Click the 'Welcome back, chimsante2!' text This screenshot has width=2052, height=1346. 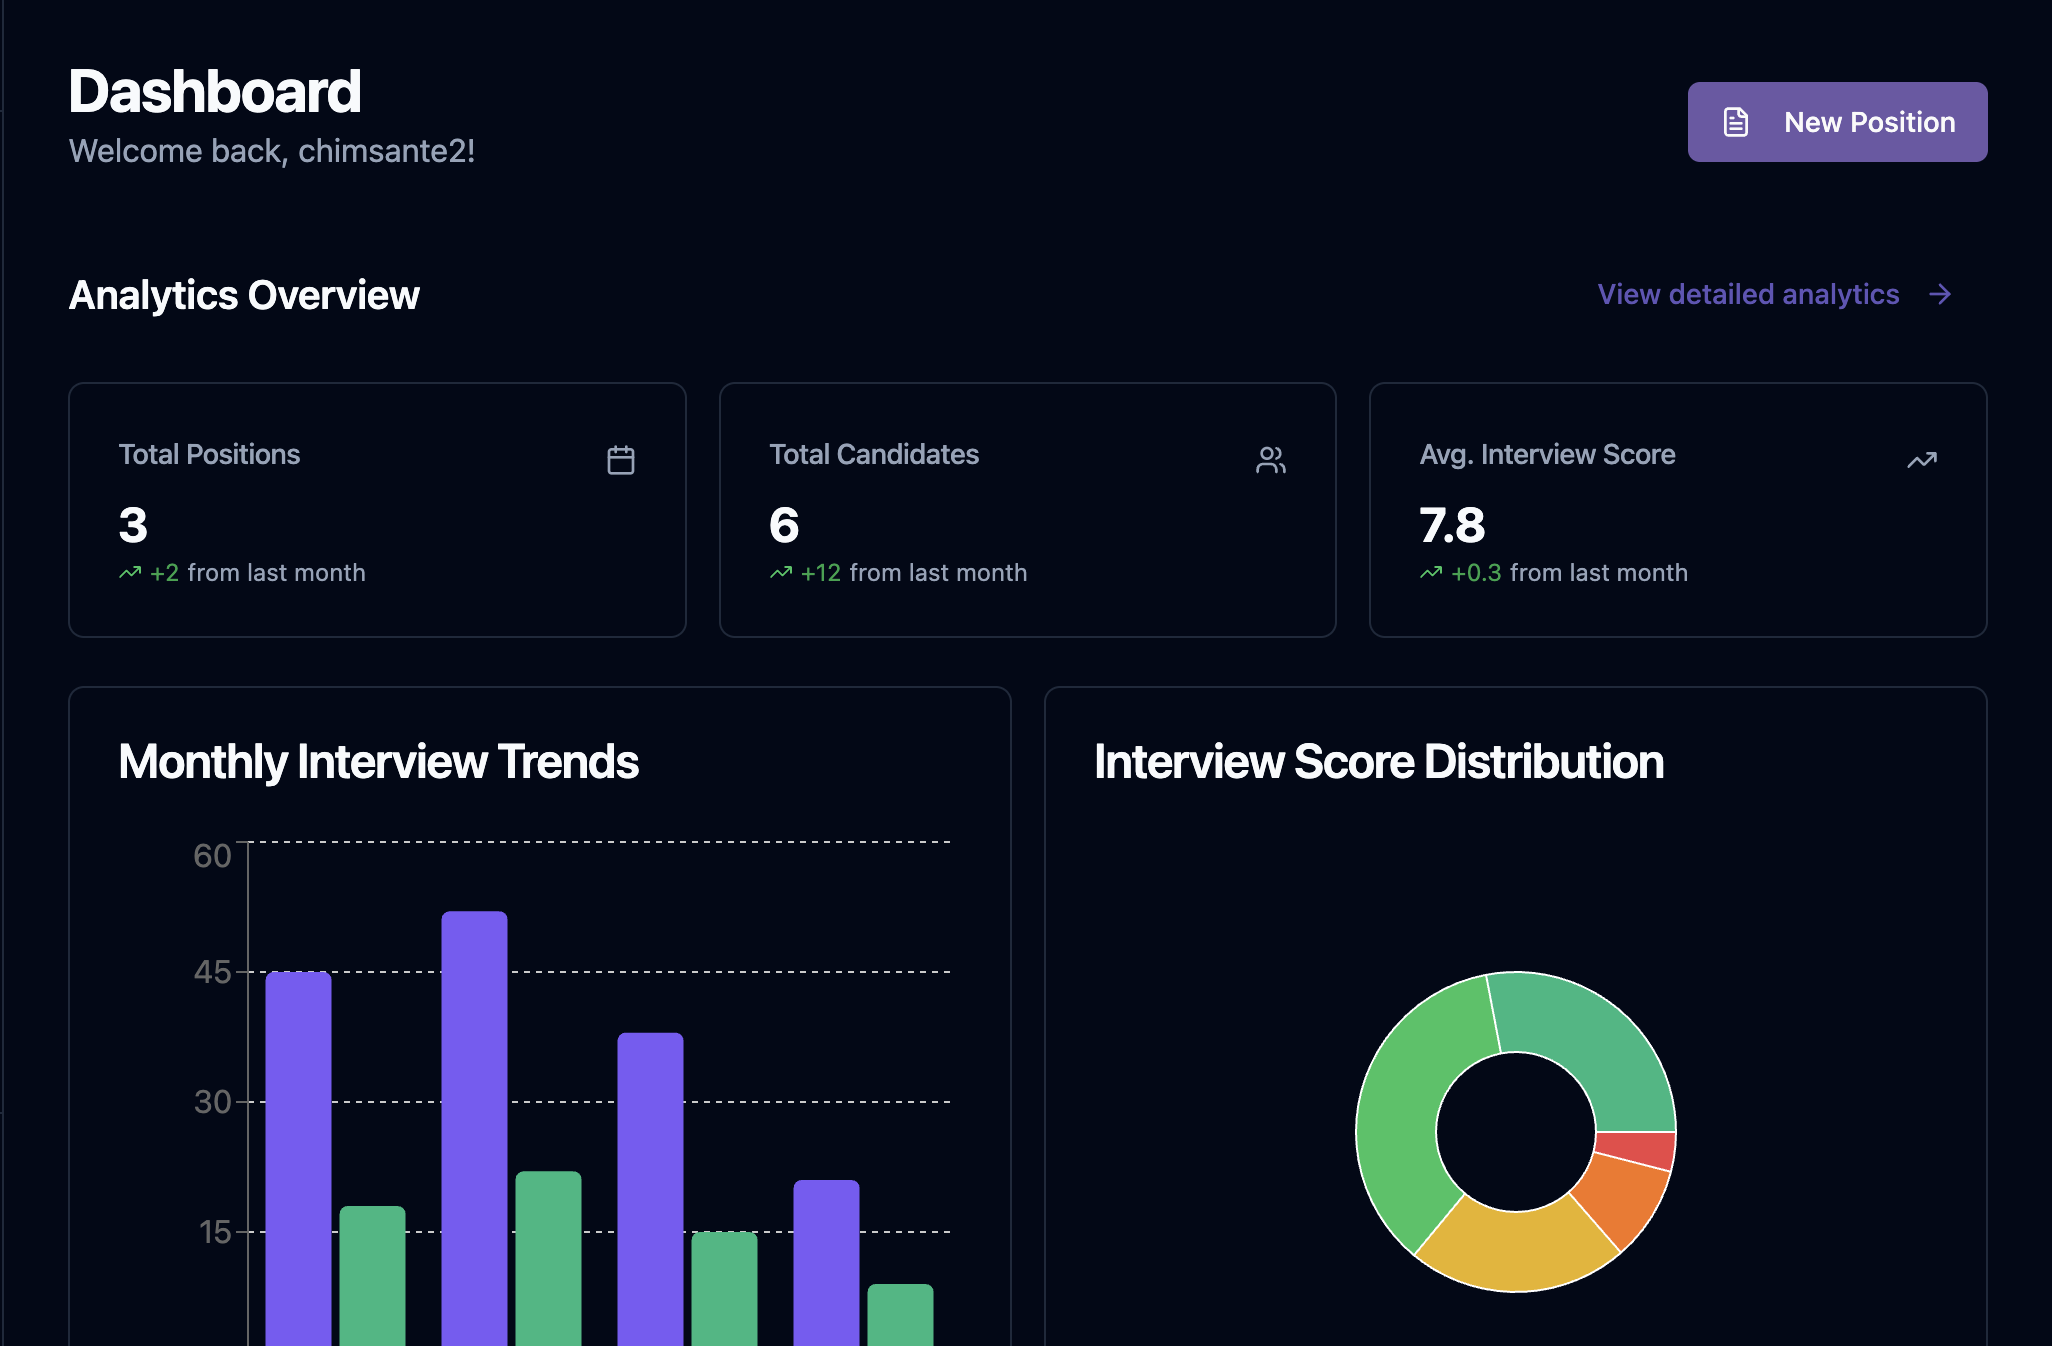click(272, 151)
